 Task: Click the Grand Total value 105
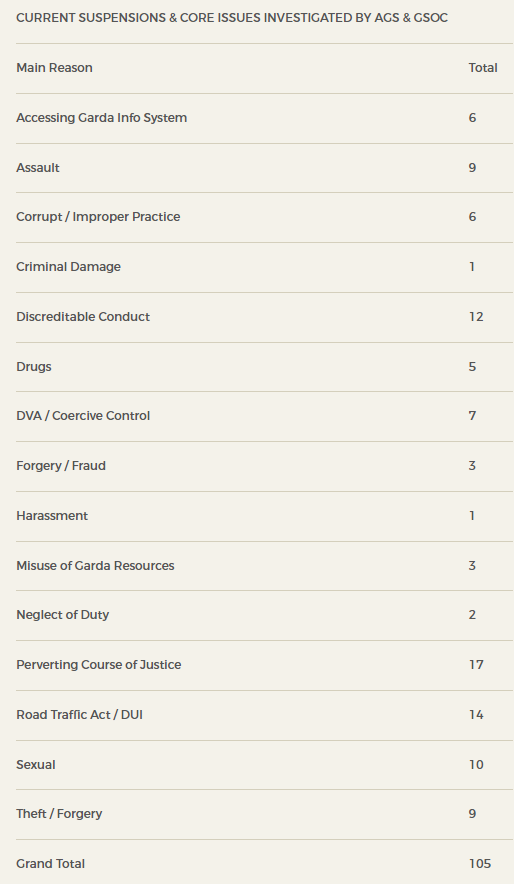coord(480,864)
